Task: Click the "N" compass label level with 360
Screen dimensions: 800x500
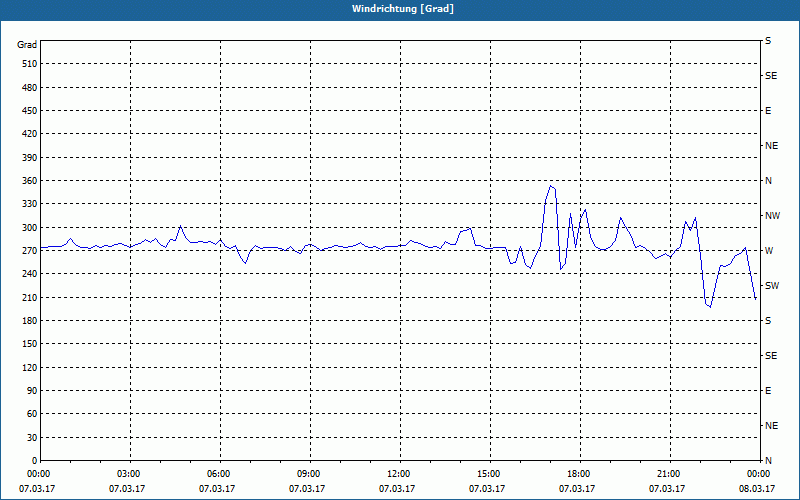Action: pos(768,181)
